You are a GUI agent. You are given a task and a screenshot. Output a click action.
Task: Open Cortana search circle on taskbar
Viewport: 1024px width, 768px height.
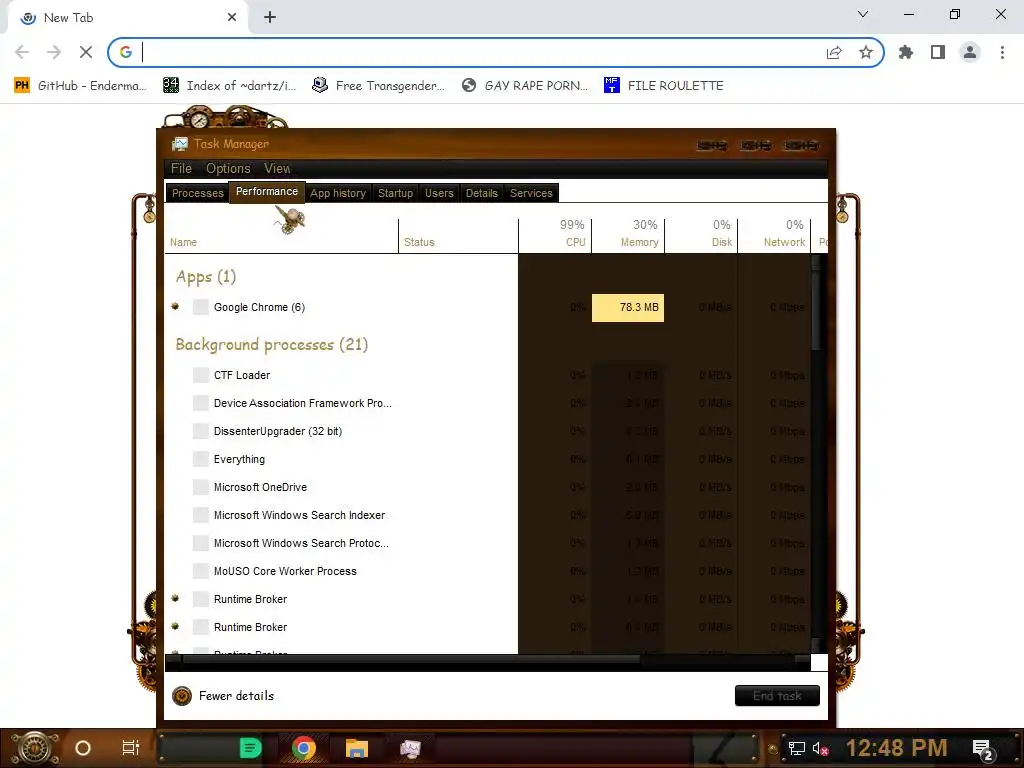(82, 748)
